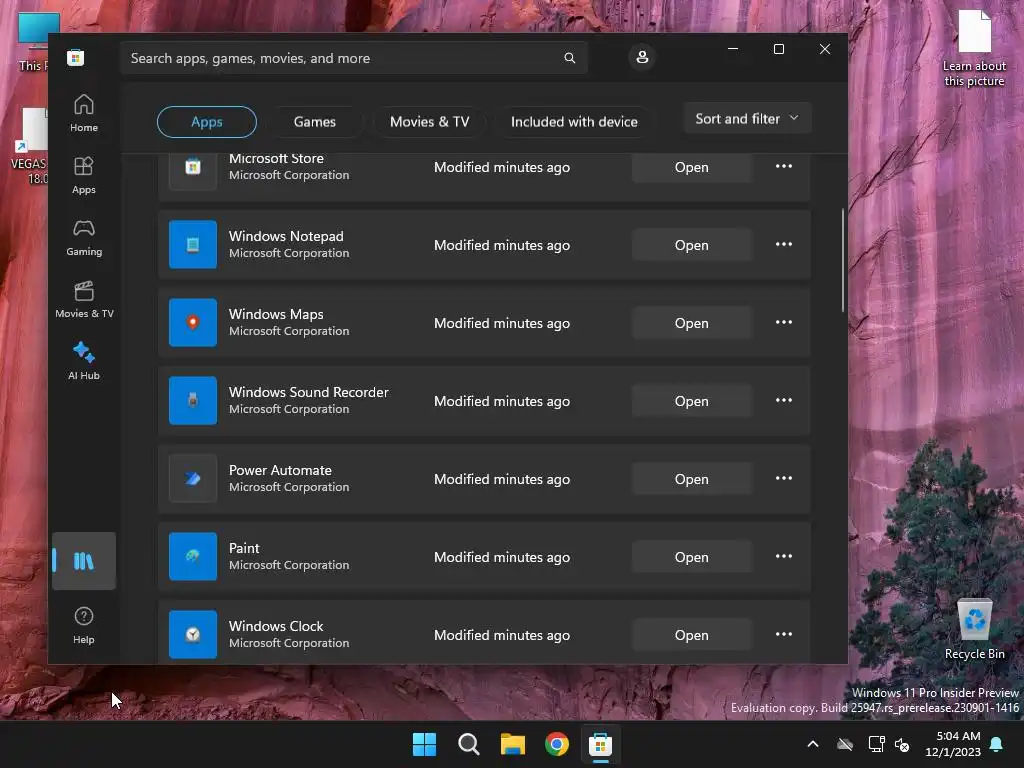The width and height of the screenshot is (1024, 768).
Task: Open Microsoft Store with Open button
Action: 692,167
